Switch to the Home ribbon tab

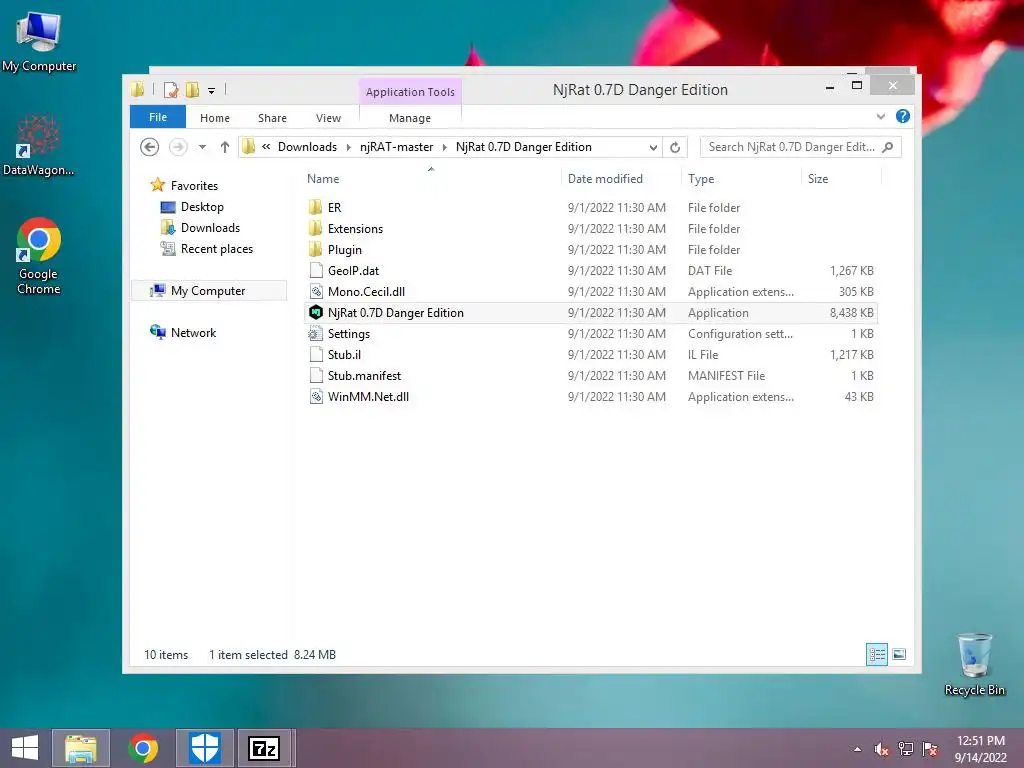pyautogui.click(x=215, y=118)
